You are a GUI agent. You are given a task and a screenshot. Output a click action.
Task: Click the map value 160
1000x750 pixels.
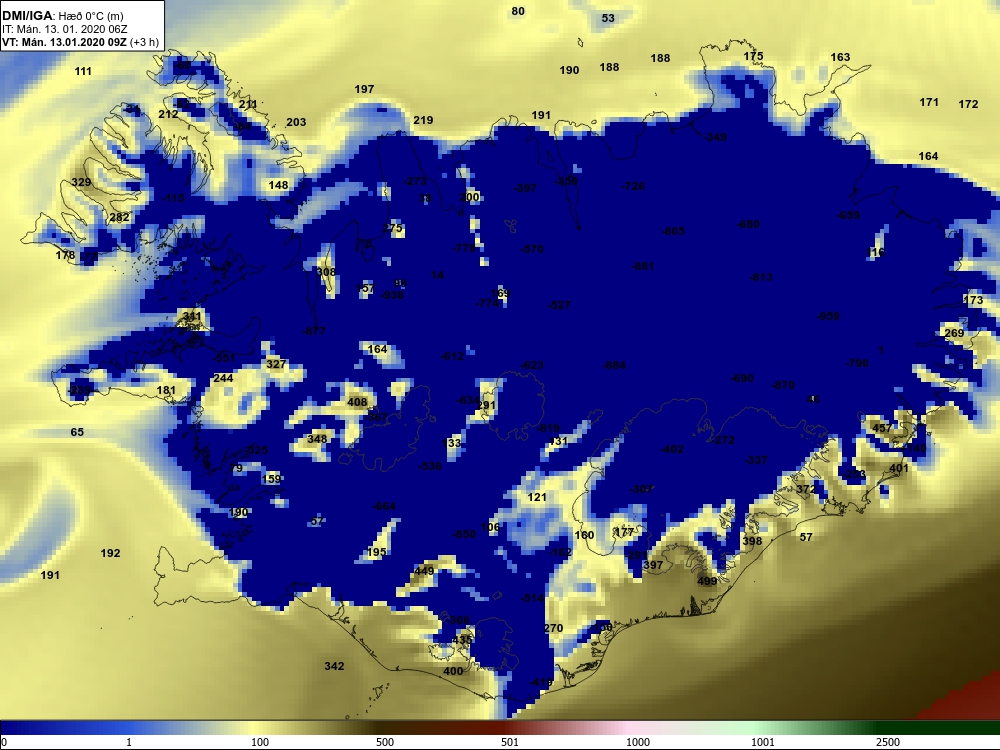pyautogui.click(x=584, y=535)
